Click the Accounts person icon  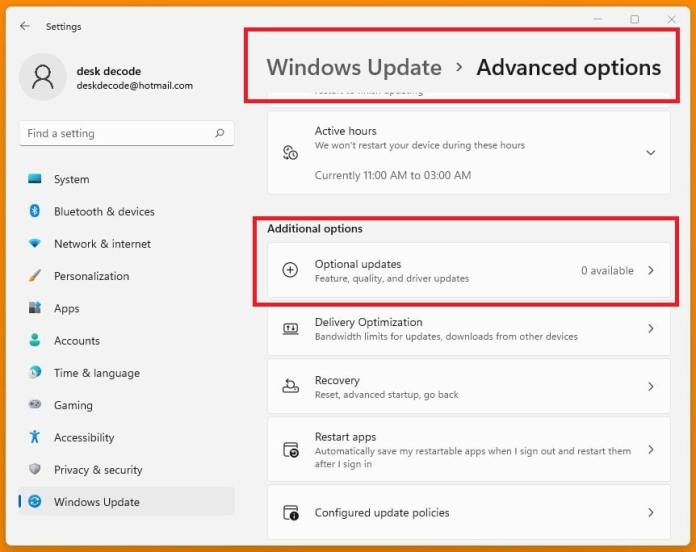[35, 340]
